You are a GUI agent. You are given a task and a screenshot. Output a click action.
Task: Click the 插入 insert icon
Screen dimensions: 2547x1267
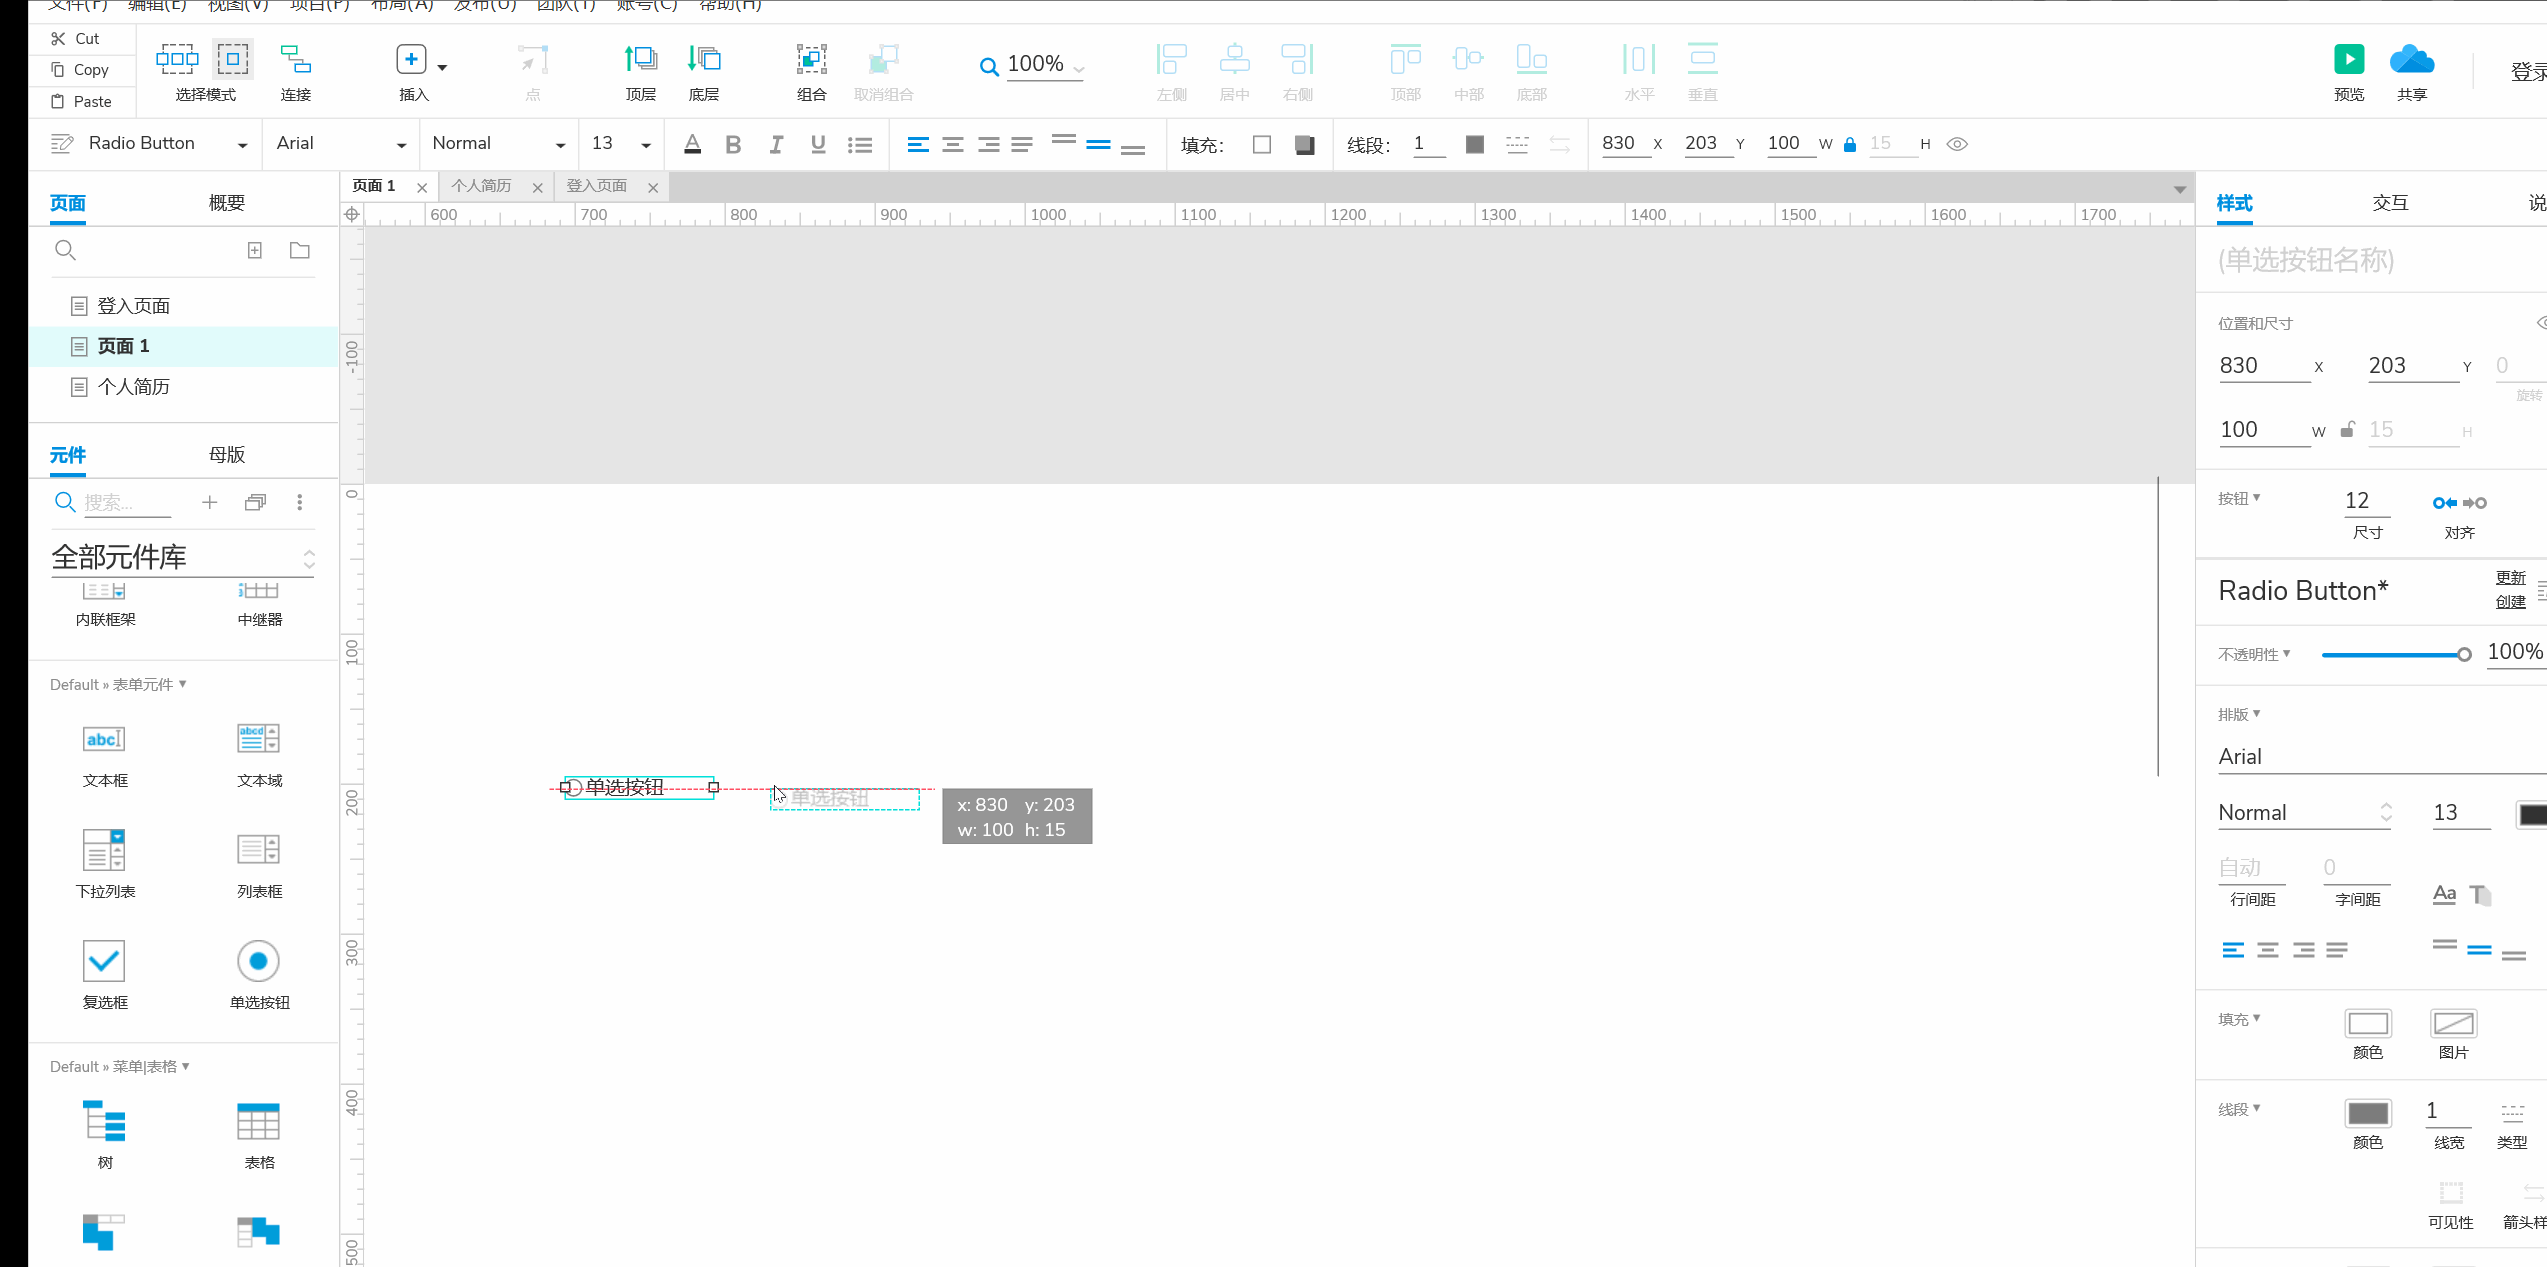(411, 59)
